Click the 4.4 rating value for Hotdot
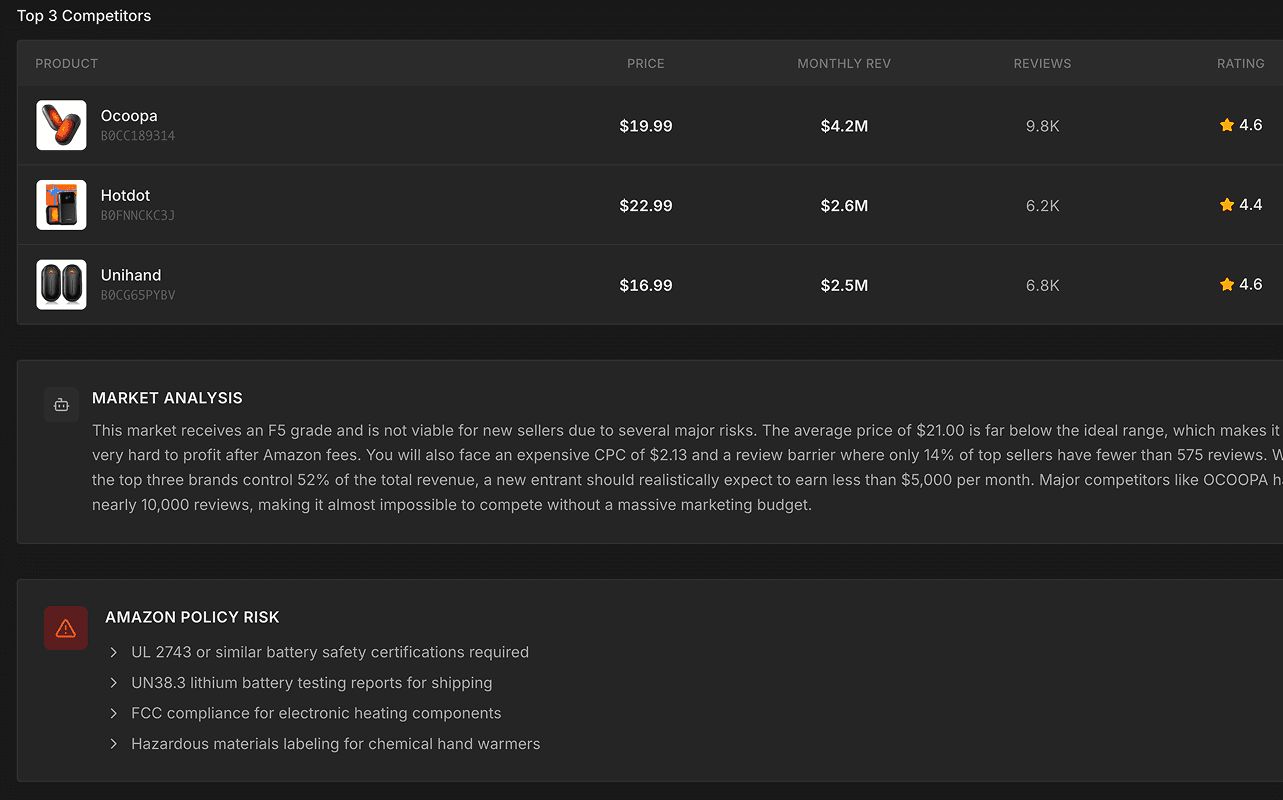 coord(1251,205)
